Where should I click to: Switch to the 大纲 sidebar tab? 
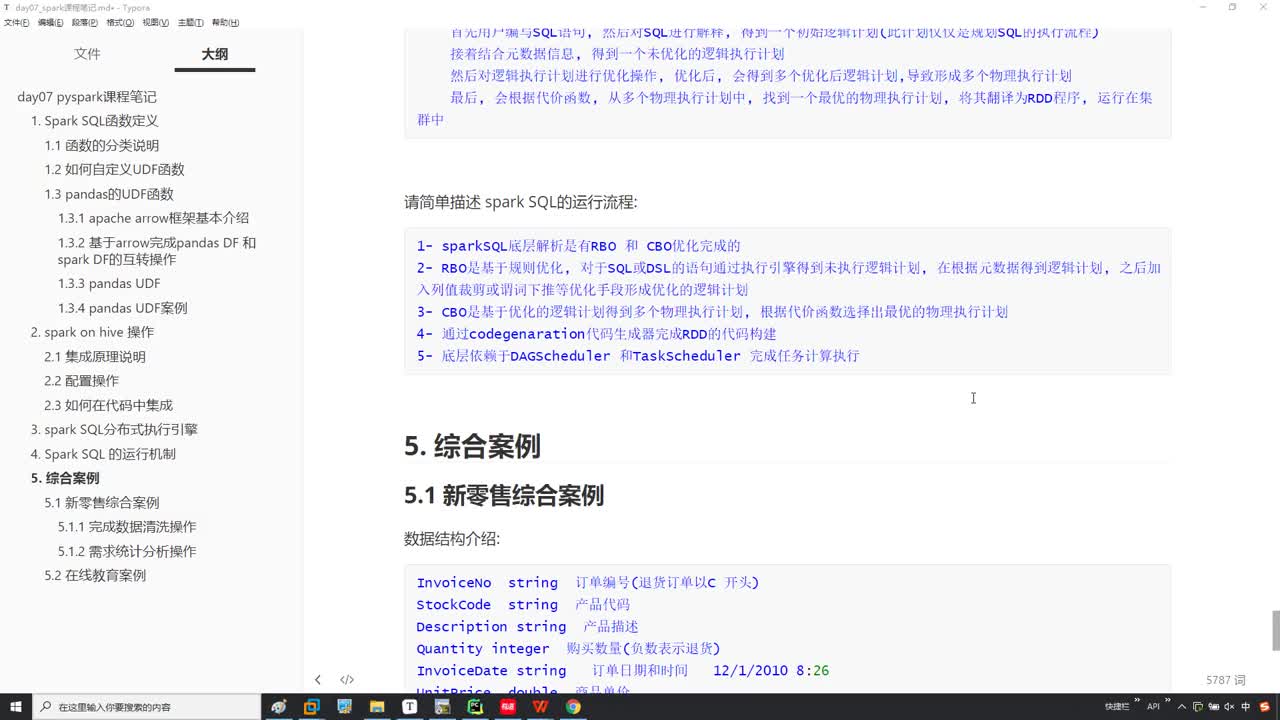click(215, 54)
